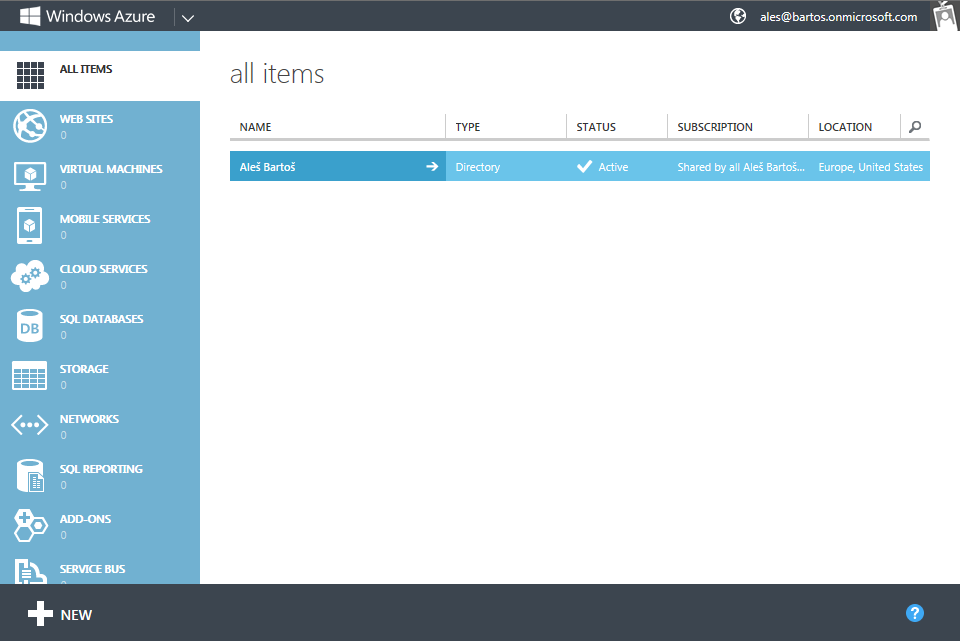Open the Virtual Machines monitor icon
The width and height of the screenshot is (960, 641).
tap(30, 176)
